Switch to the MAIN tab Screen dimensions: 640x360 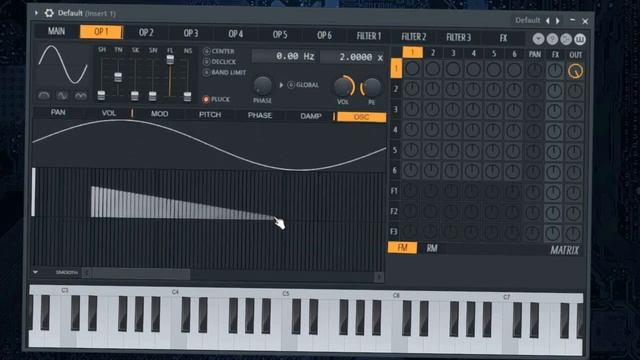click(56, 31)
